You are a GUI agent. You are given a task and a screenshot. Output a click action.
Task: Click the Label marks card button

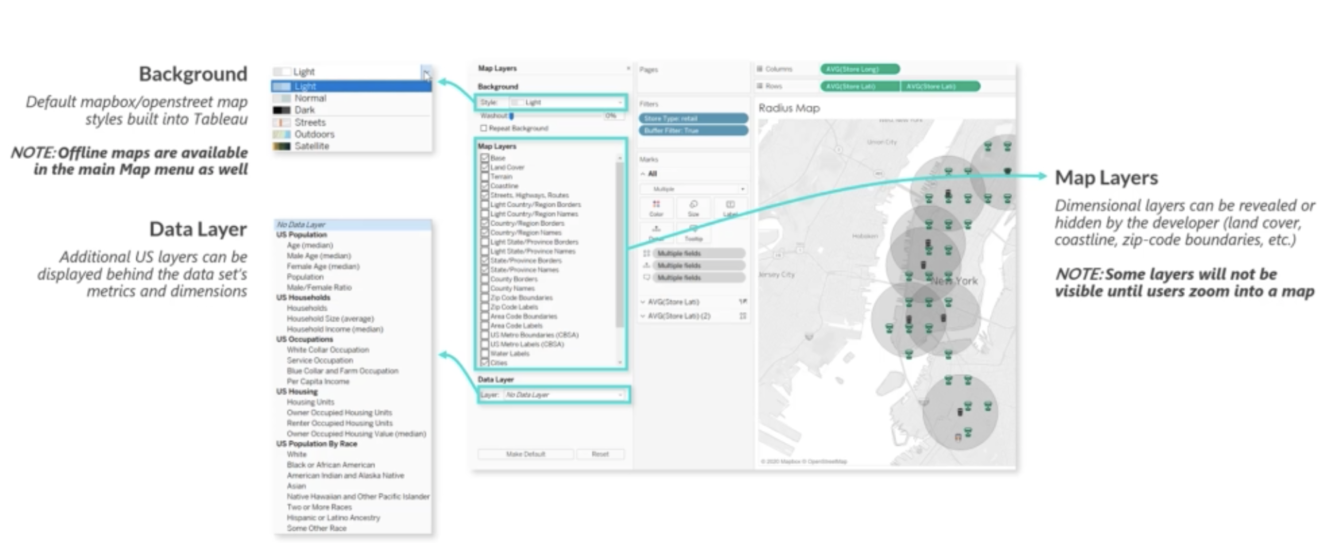(730, 208)
